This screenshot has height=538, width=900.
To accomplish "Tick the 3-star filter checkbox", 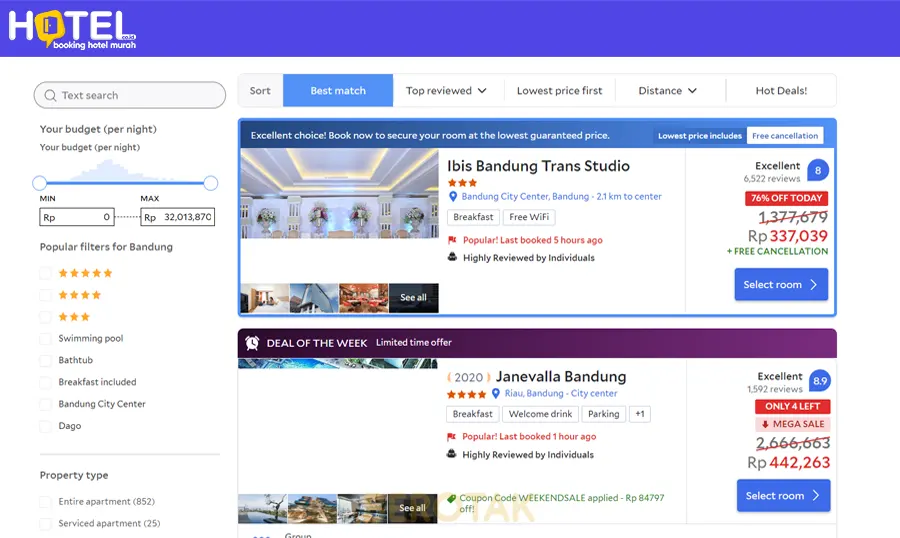I will [x=45, y=317].
